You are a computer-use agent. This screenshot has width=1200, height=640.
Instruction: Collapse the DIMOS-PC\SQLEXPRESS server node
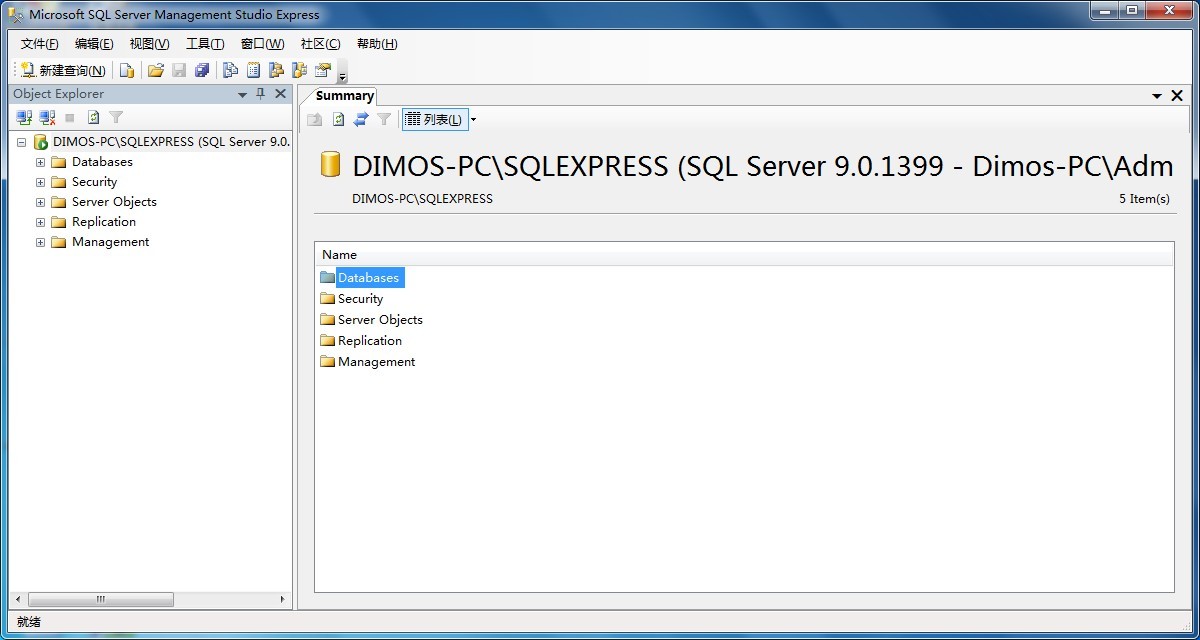(21, 142)
